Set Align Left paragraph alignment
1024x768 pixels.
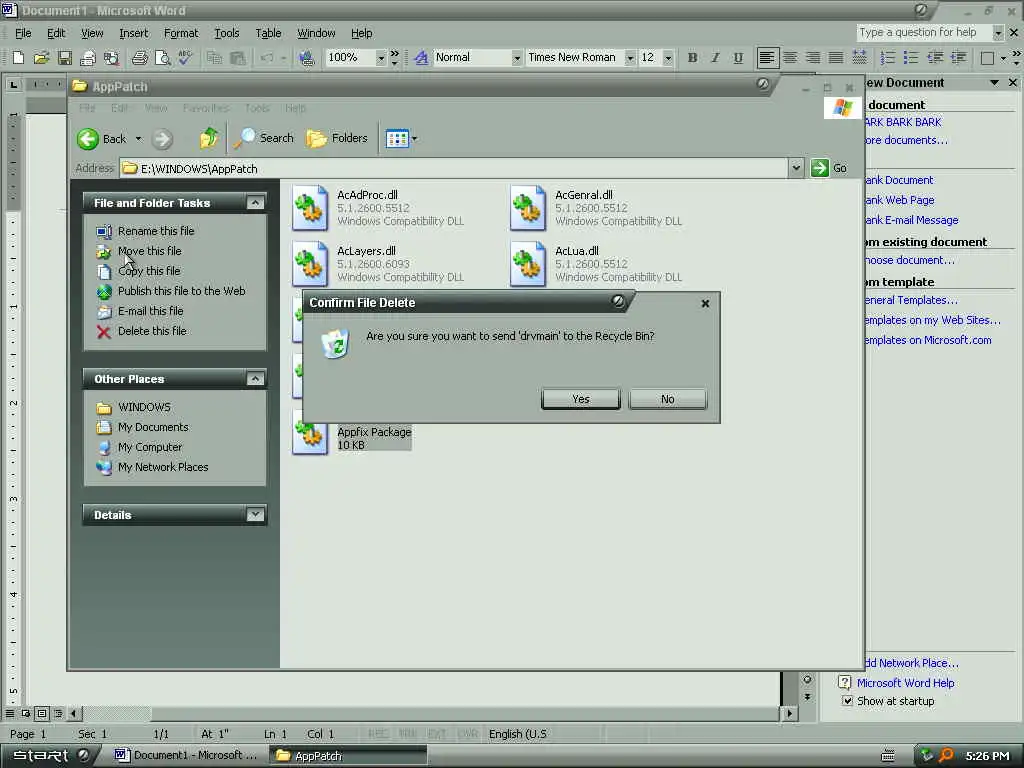click(767, 58)
